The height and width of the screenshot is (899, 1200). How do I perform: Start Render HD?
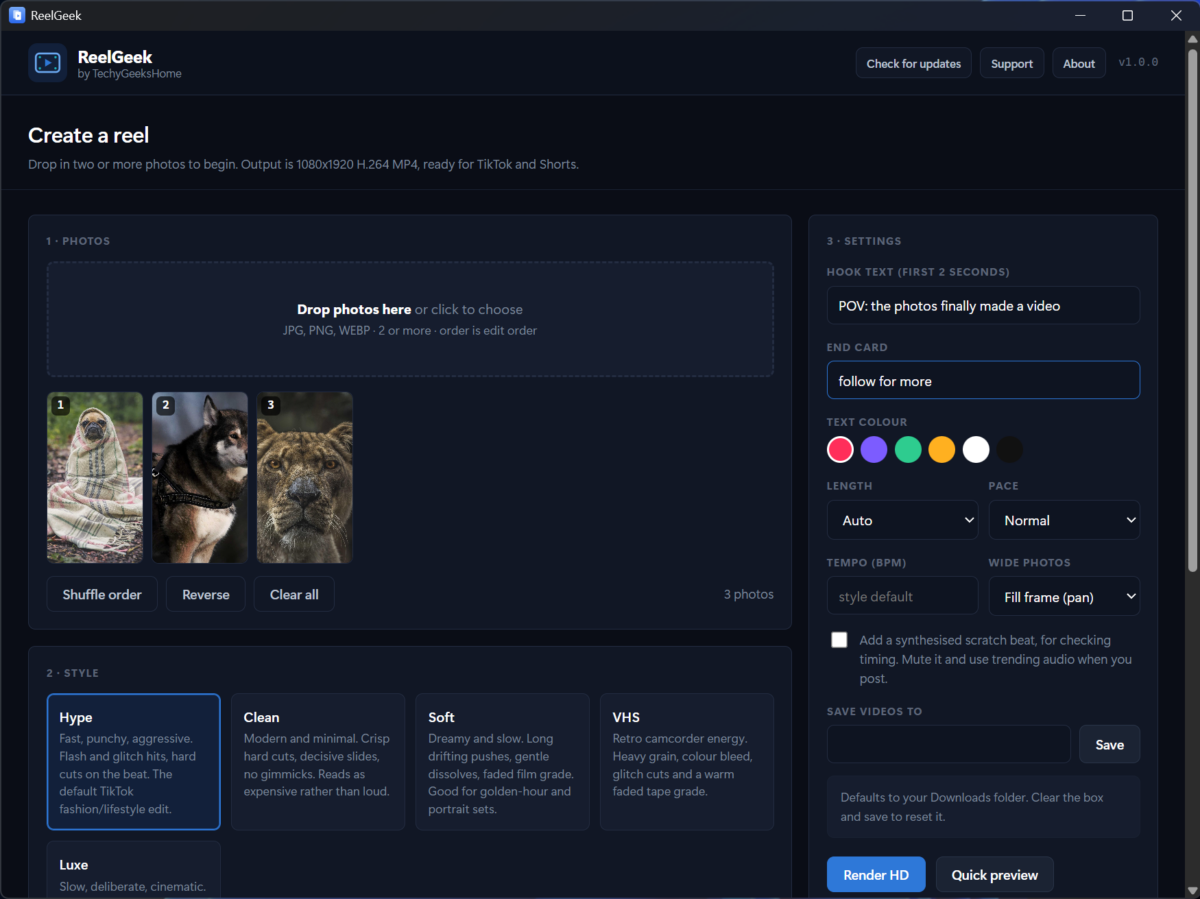876,875
